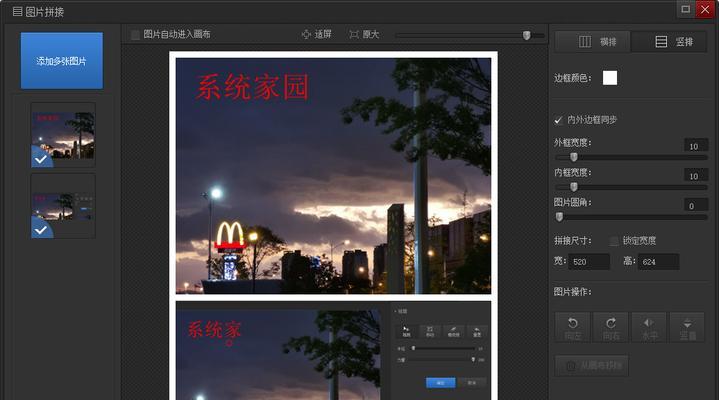This screenshot has width=719, height=400.
Task: Click the 图片拼接 menu icon in title bar
Action: point(17,11)
